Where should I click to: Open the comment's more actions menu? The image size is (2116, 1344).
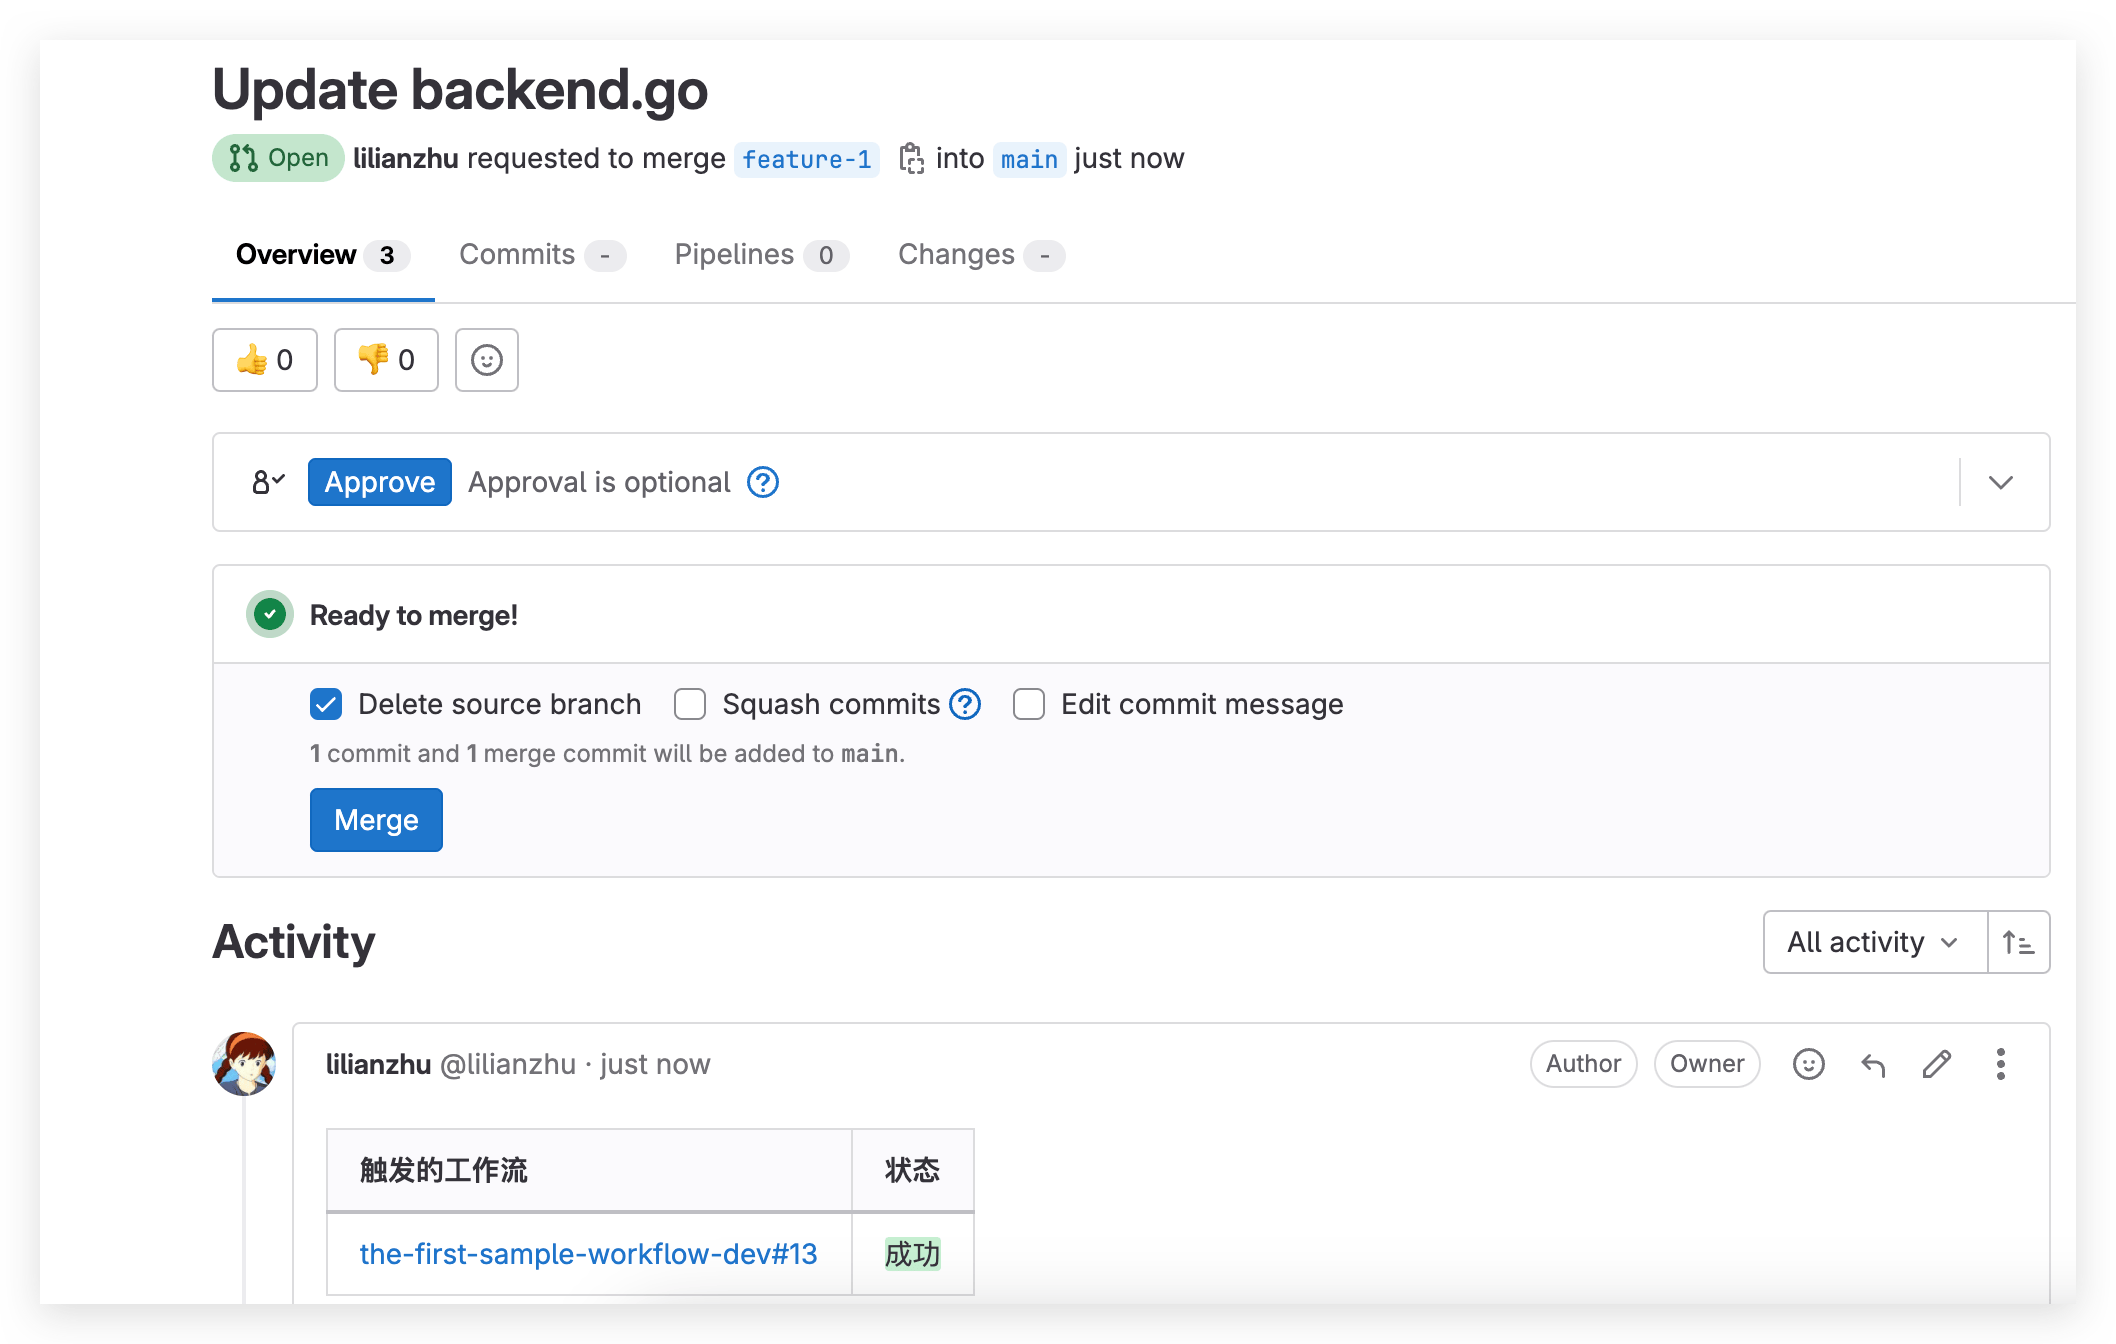[x=2001, y=1064]
